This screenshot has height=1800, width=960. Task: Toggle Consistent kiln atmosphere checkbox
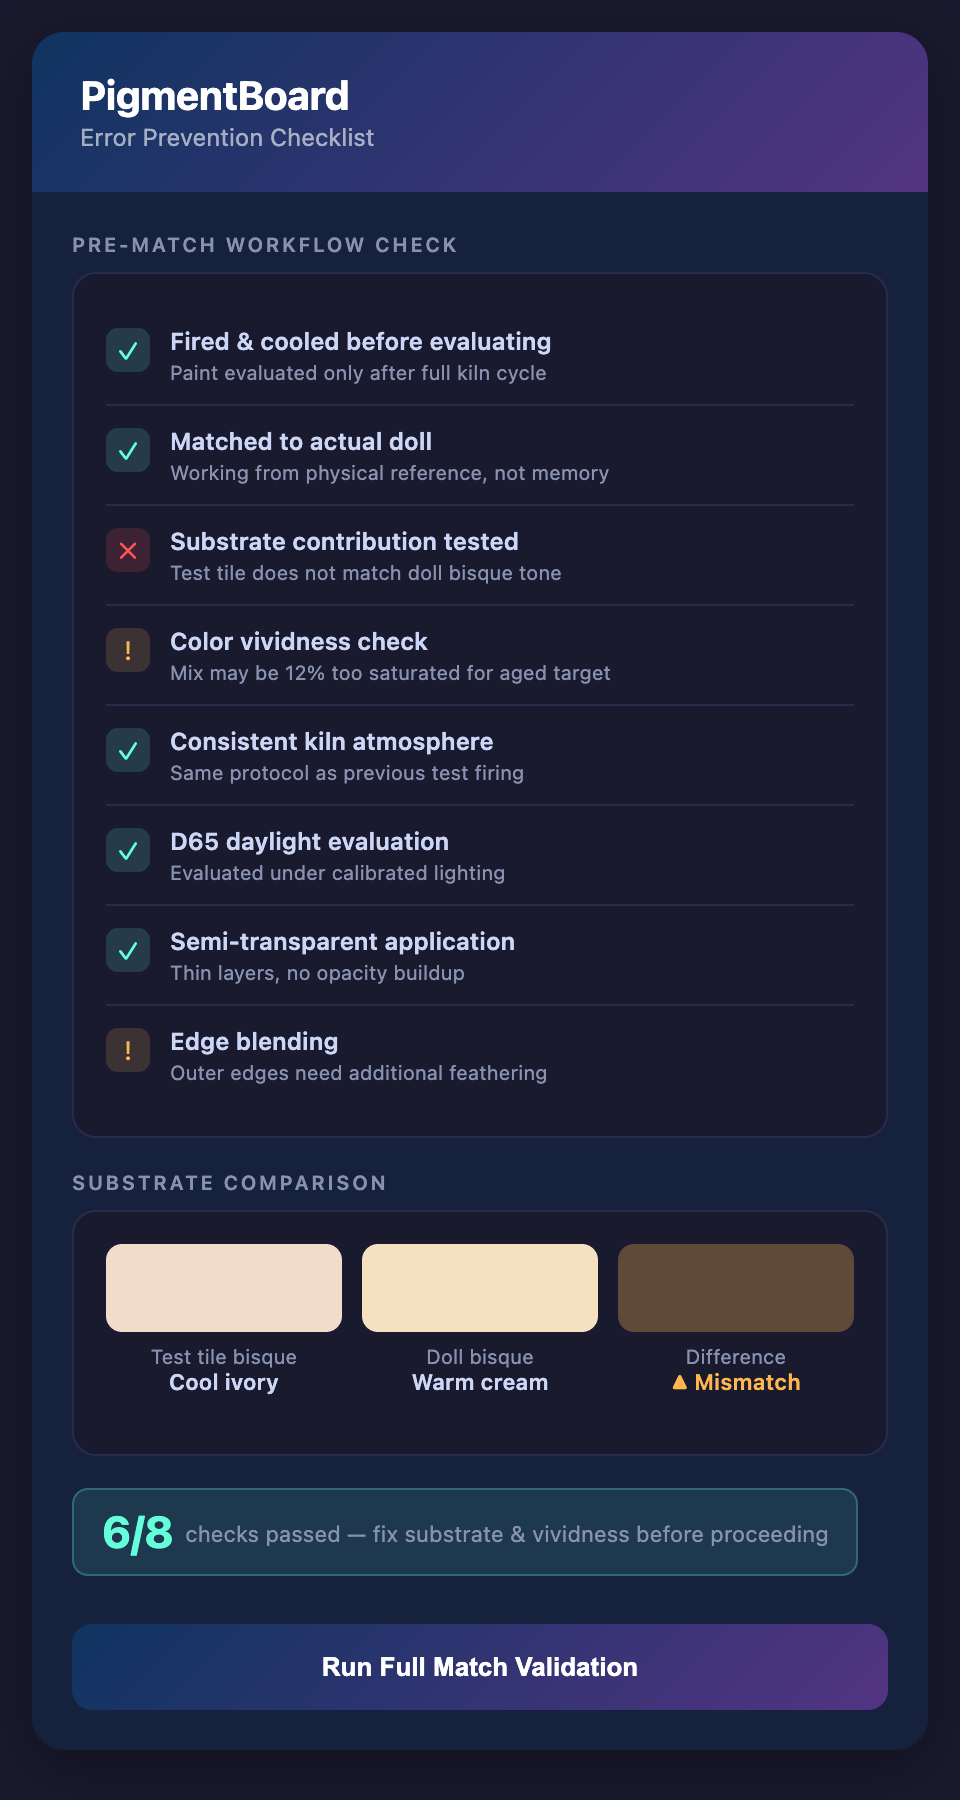[128, 751]
